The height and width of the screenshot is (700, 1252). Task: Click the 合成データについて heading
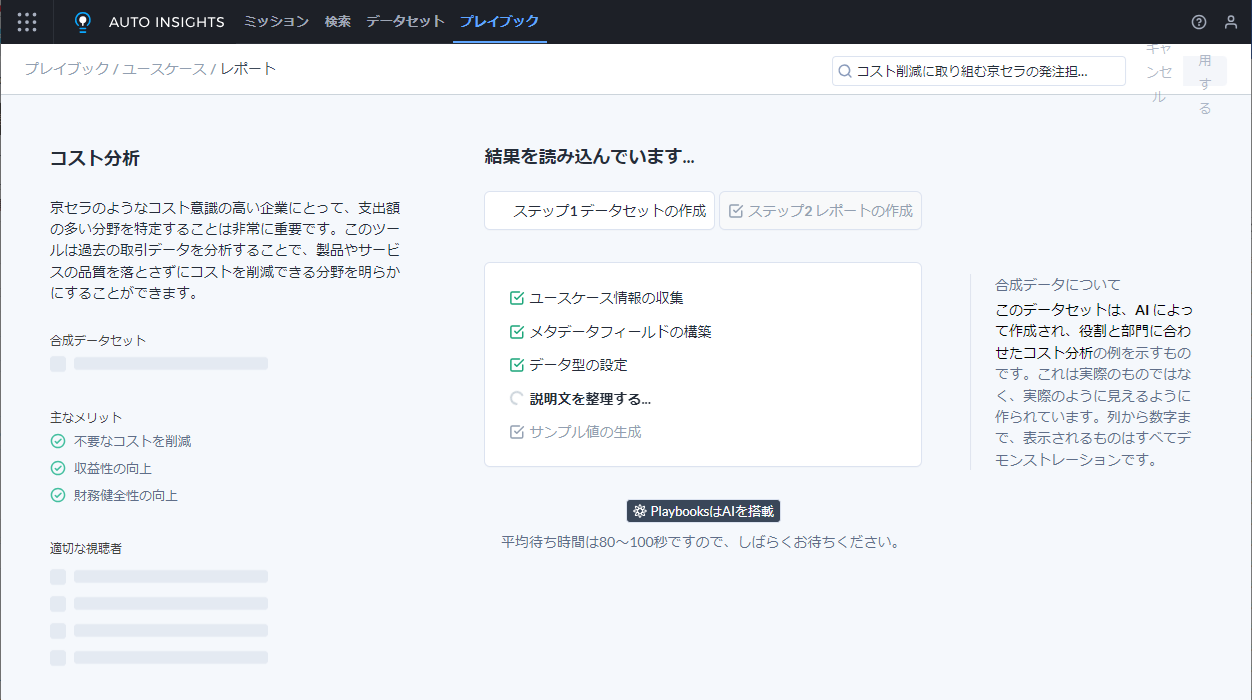[x=1058, y=285]
